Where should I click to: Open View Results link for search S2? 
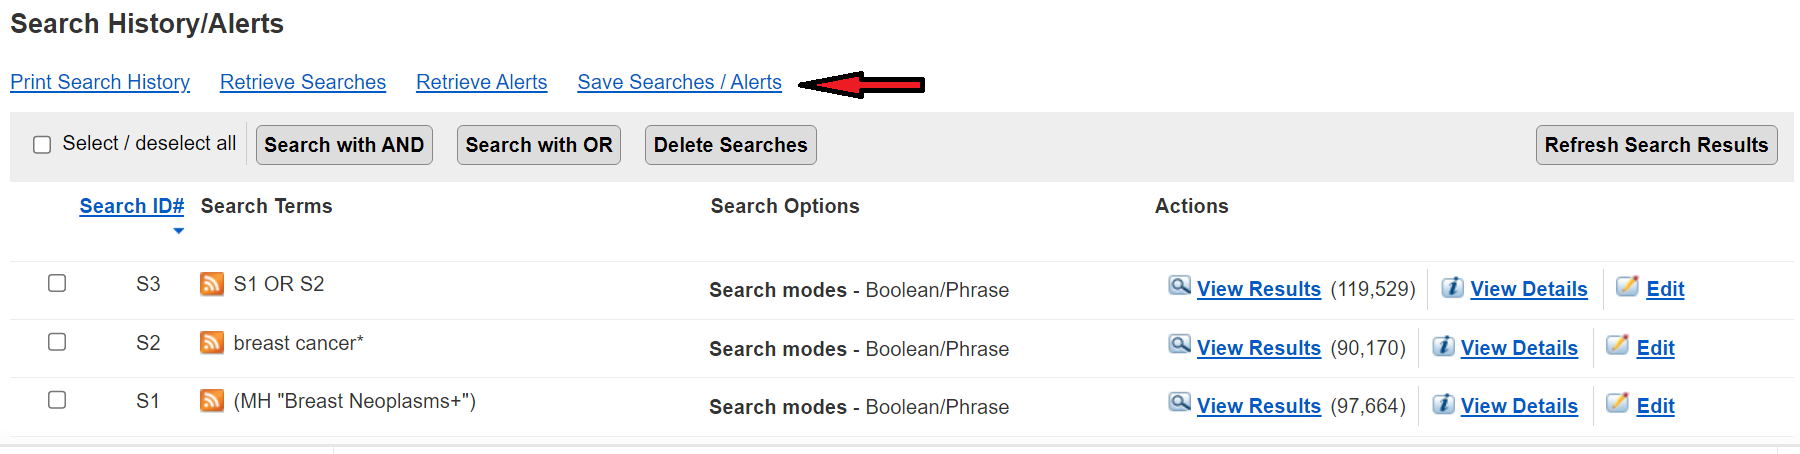[x=1258, y=348]
